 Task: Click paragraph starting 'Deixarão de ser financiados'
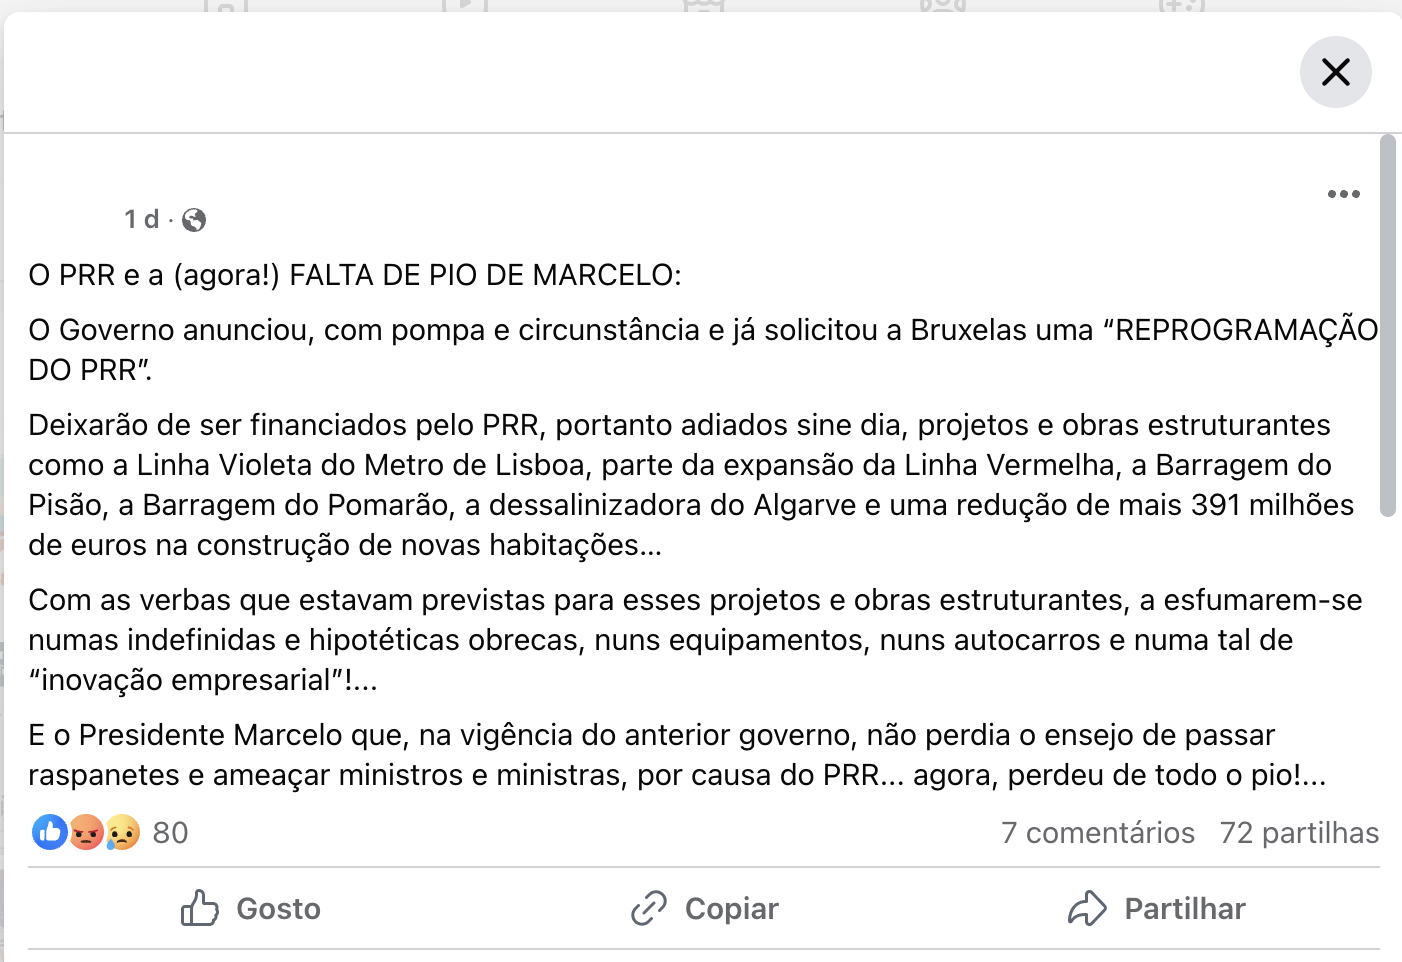pos(691,485)
